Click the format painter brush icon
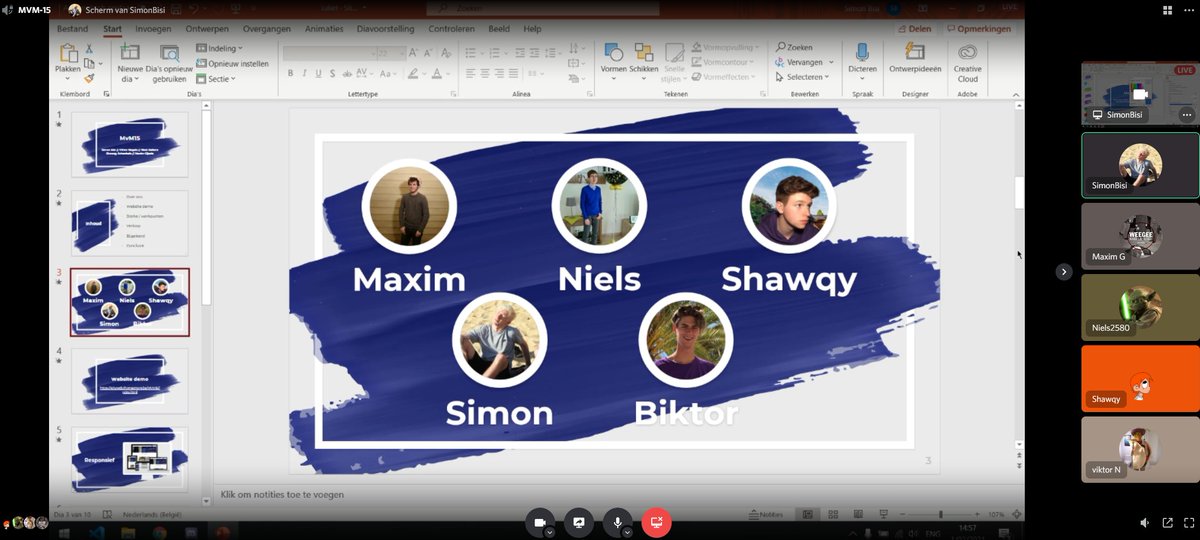Viewport: 1200px width, 540px height. (x=89, y=77)
